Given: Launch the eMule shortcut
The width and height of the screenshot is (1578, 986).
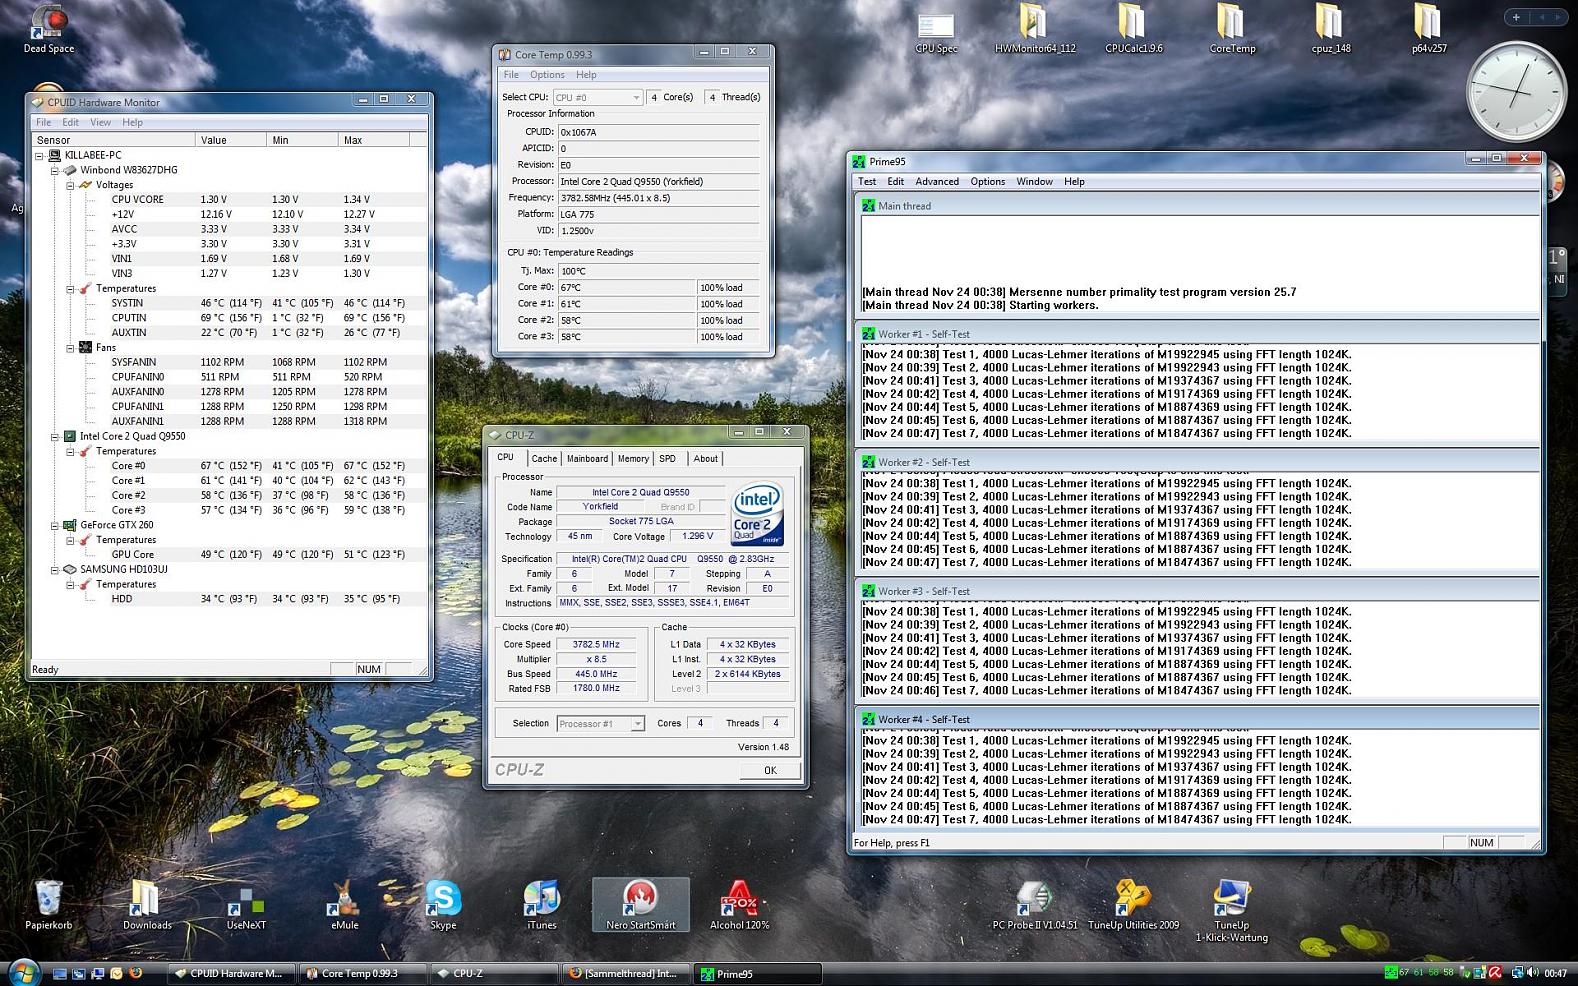Looking at the screenshot, I should pyautogui.click(x=344, y=905).
